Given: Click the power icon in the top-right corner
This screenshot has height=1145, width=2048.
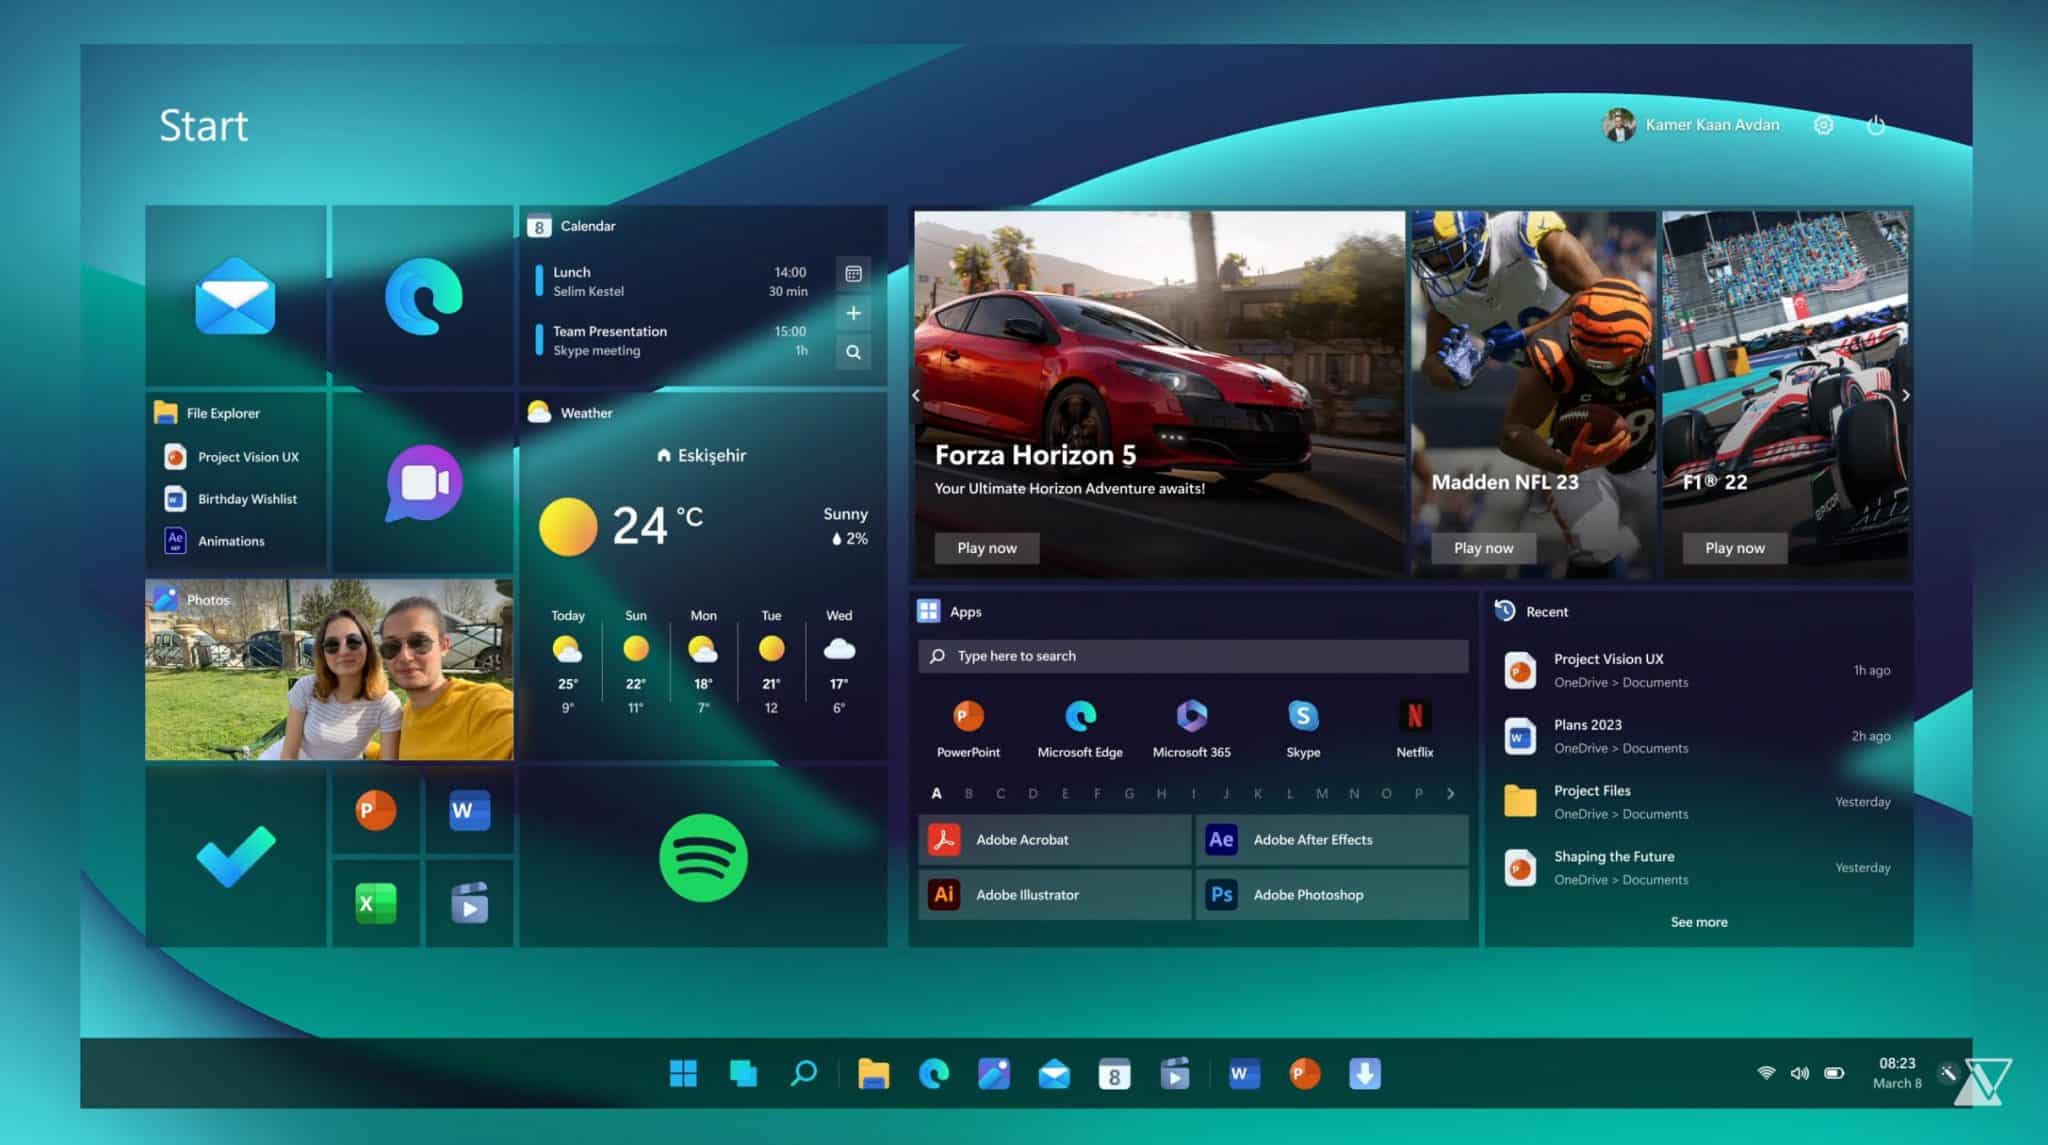Looking at the screenshot, I should [1876, 124].
